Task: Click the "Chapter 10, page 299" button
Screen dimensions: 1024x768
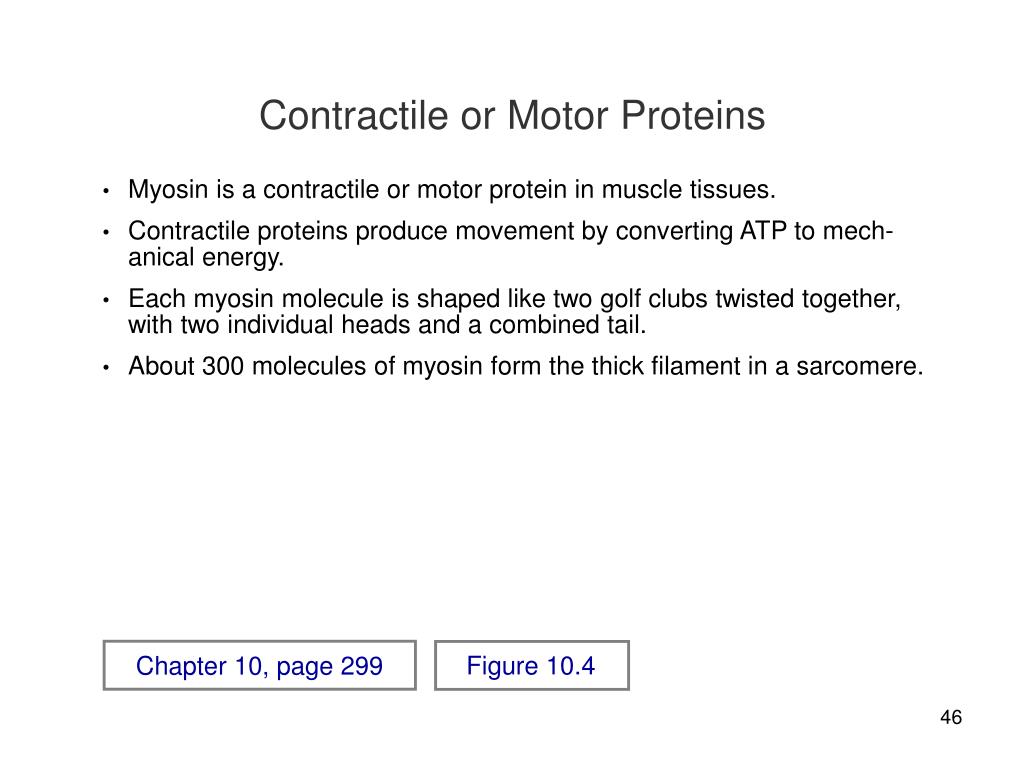Action: coord(259,665)
